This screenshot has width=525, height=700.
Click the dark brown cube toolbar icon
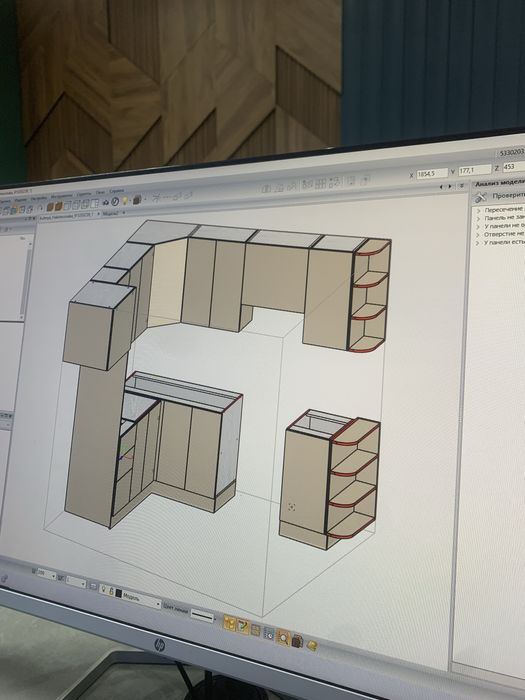click(137, 200)
